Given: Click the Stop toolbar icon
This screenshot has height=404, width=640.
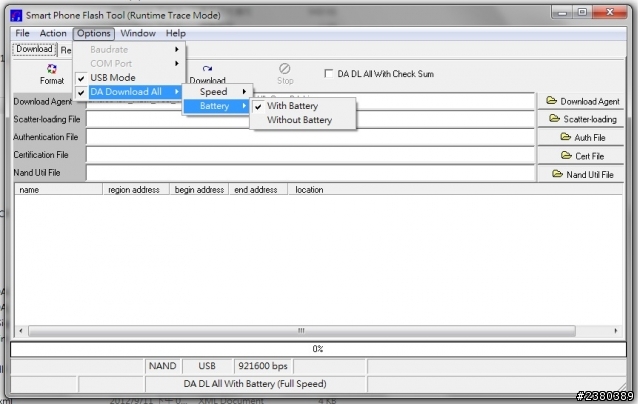Looking at the screenshot, I should point(285,73).
